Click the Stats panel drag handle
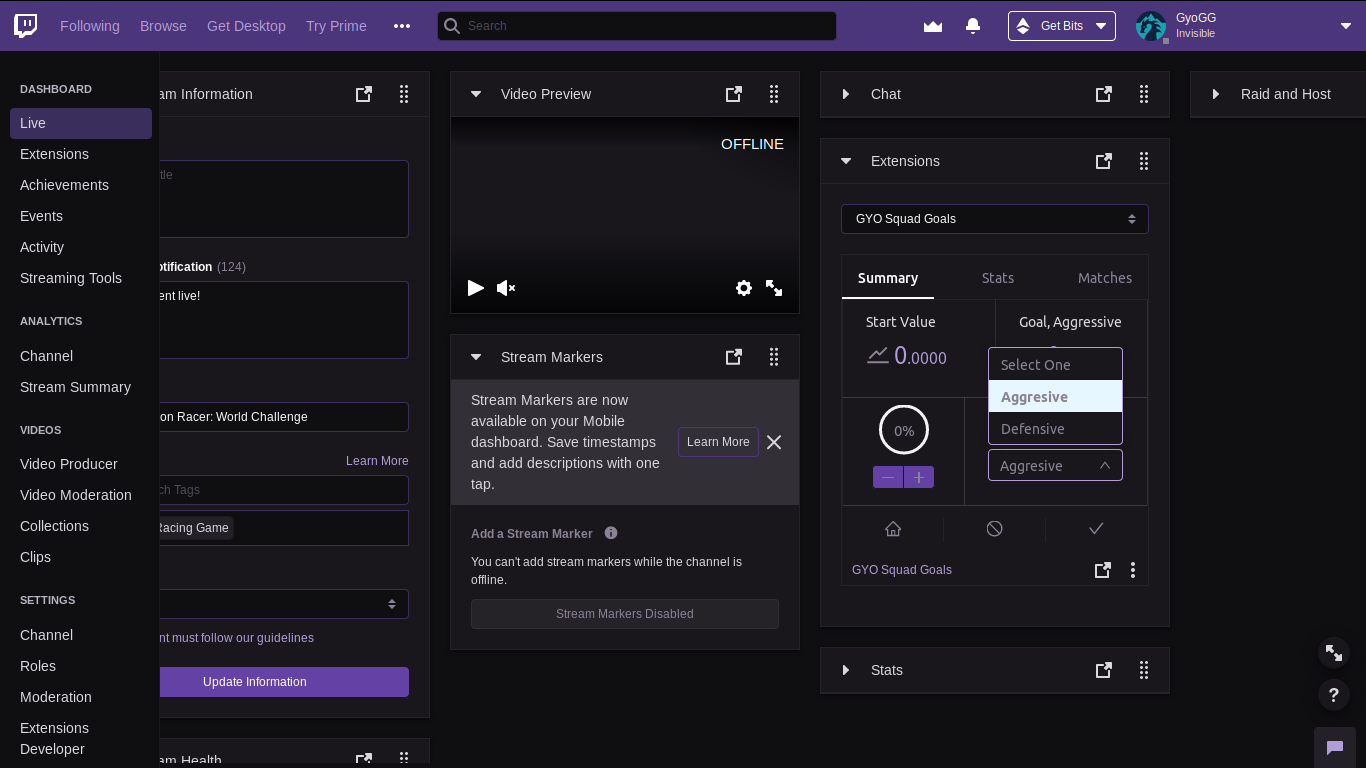 pos(1144,670)
